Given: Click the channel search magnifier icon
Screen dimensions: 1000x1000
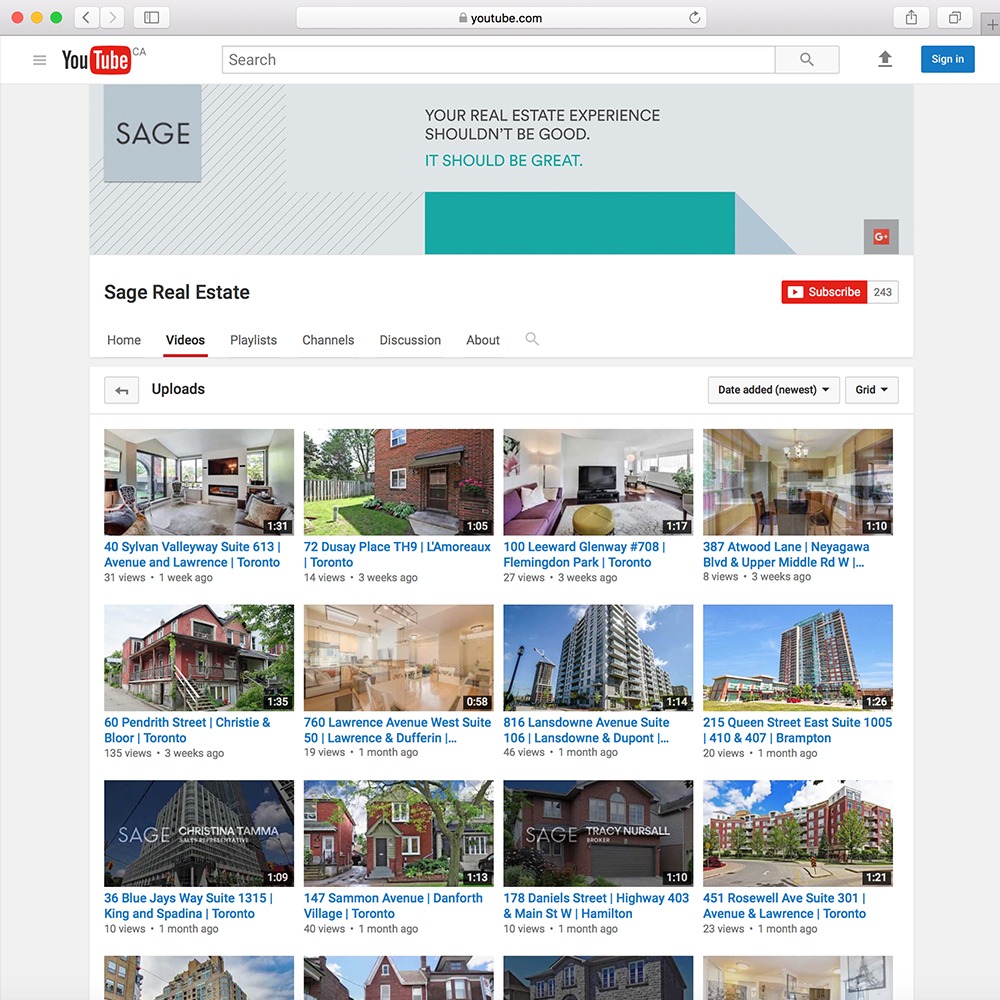Looking at the screenshot, I should [x=532, y=339].
